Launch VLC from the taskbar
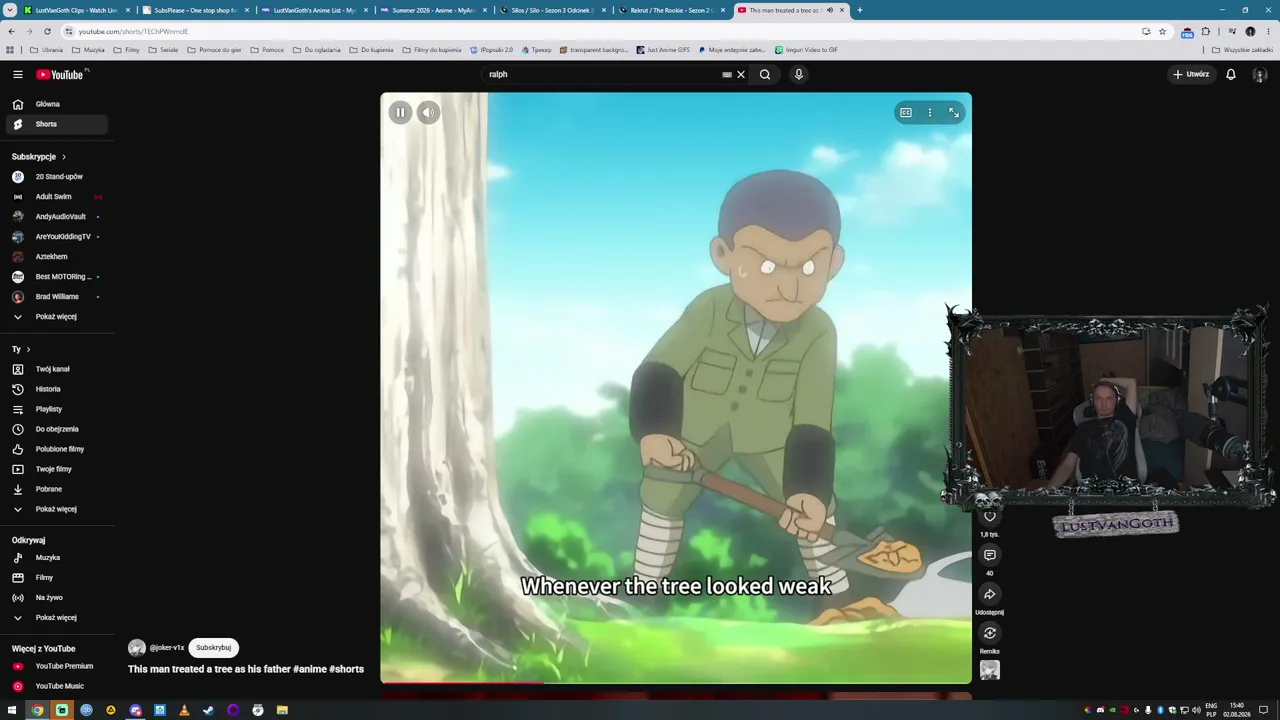The width and height of the screenshot is (1280, 720). click(184, 710)
